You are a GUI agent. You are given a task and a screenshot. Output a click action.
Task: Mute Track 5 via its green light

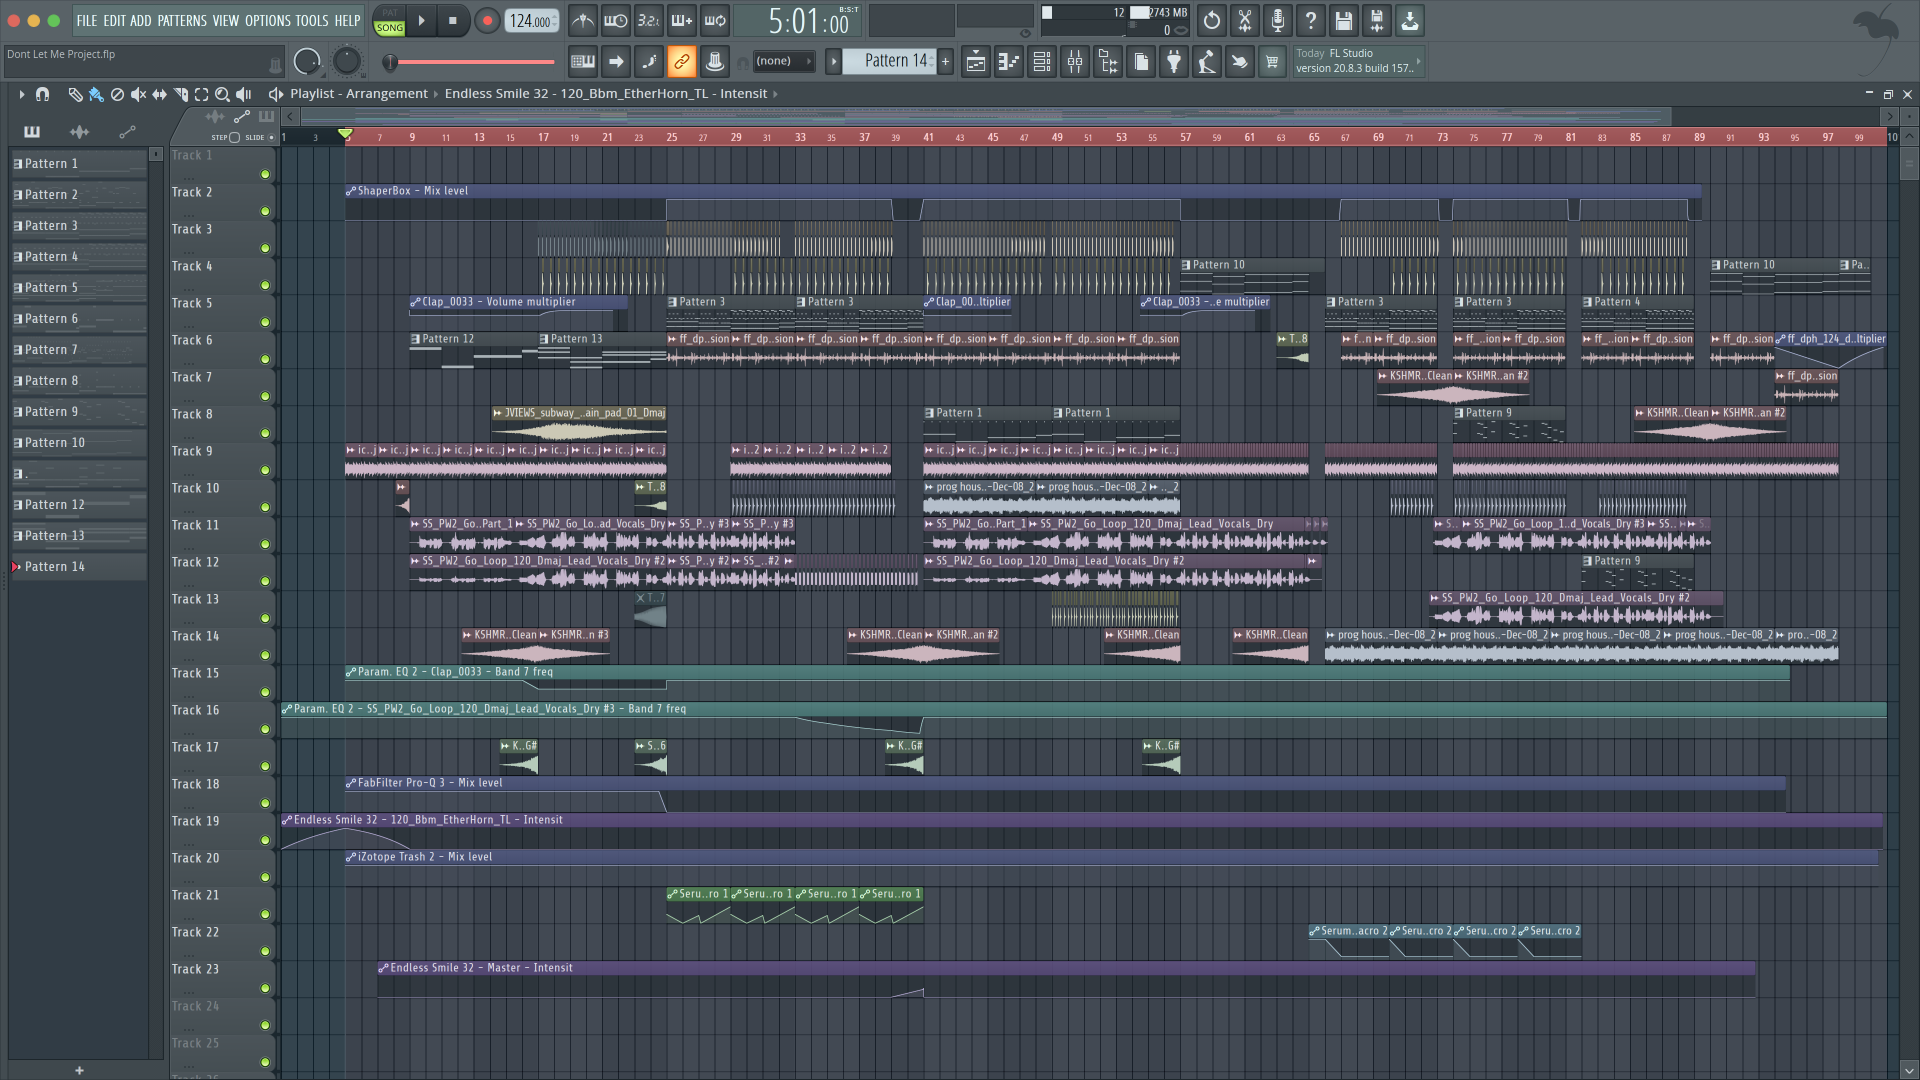265,322
